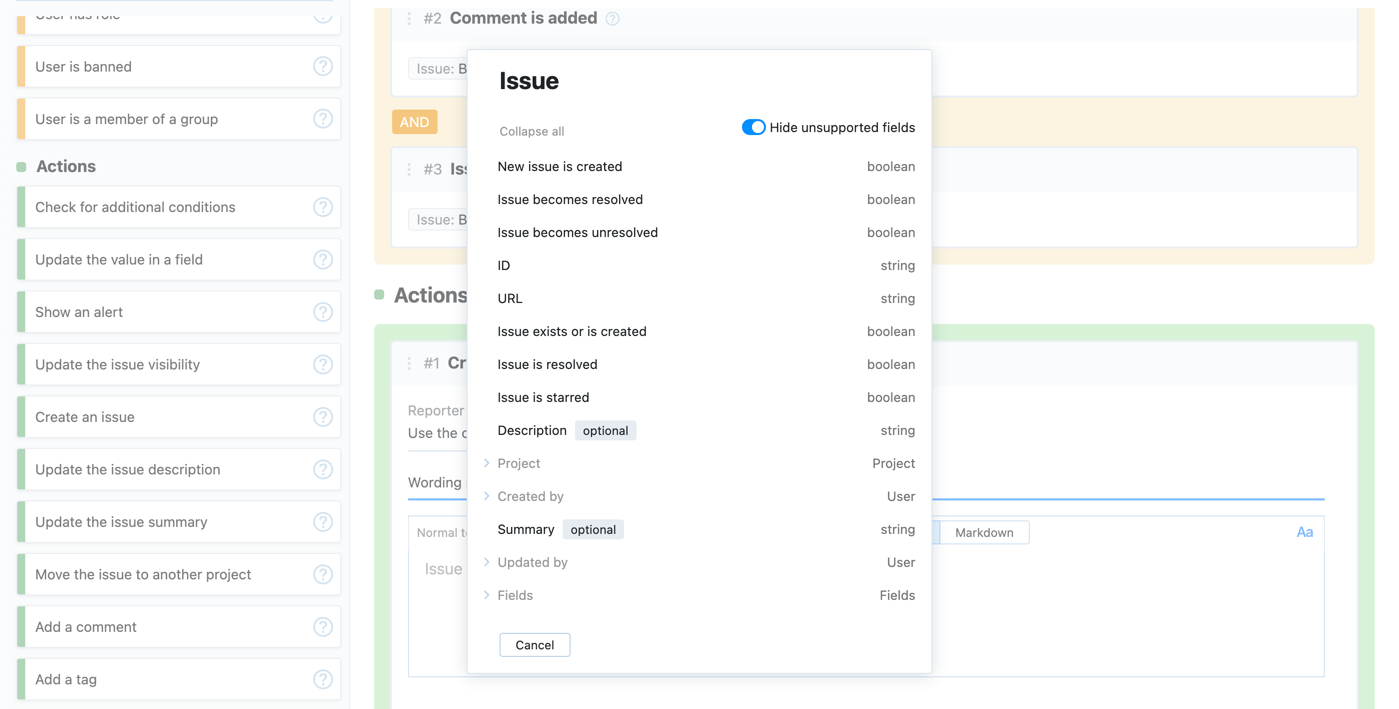
Task: Click the drag handle next to action #1
Action: 409,363
